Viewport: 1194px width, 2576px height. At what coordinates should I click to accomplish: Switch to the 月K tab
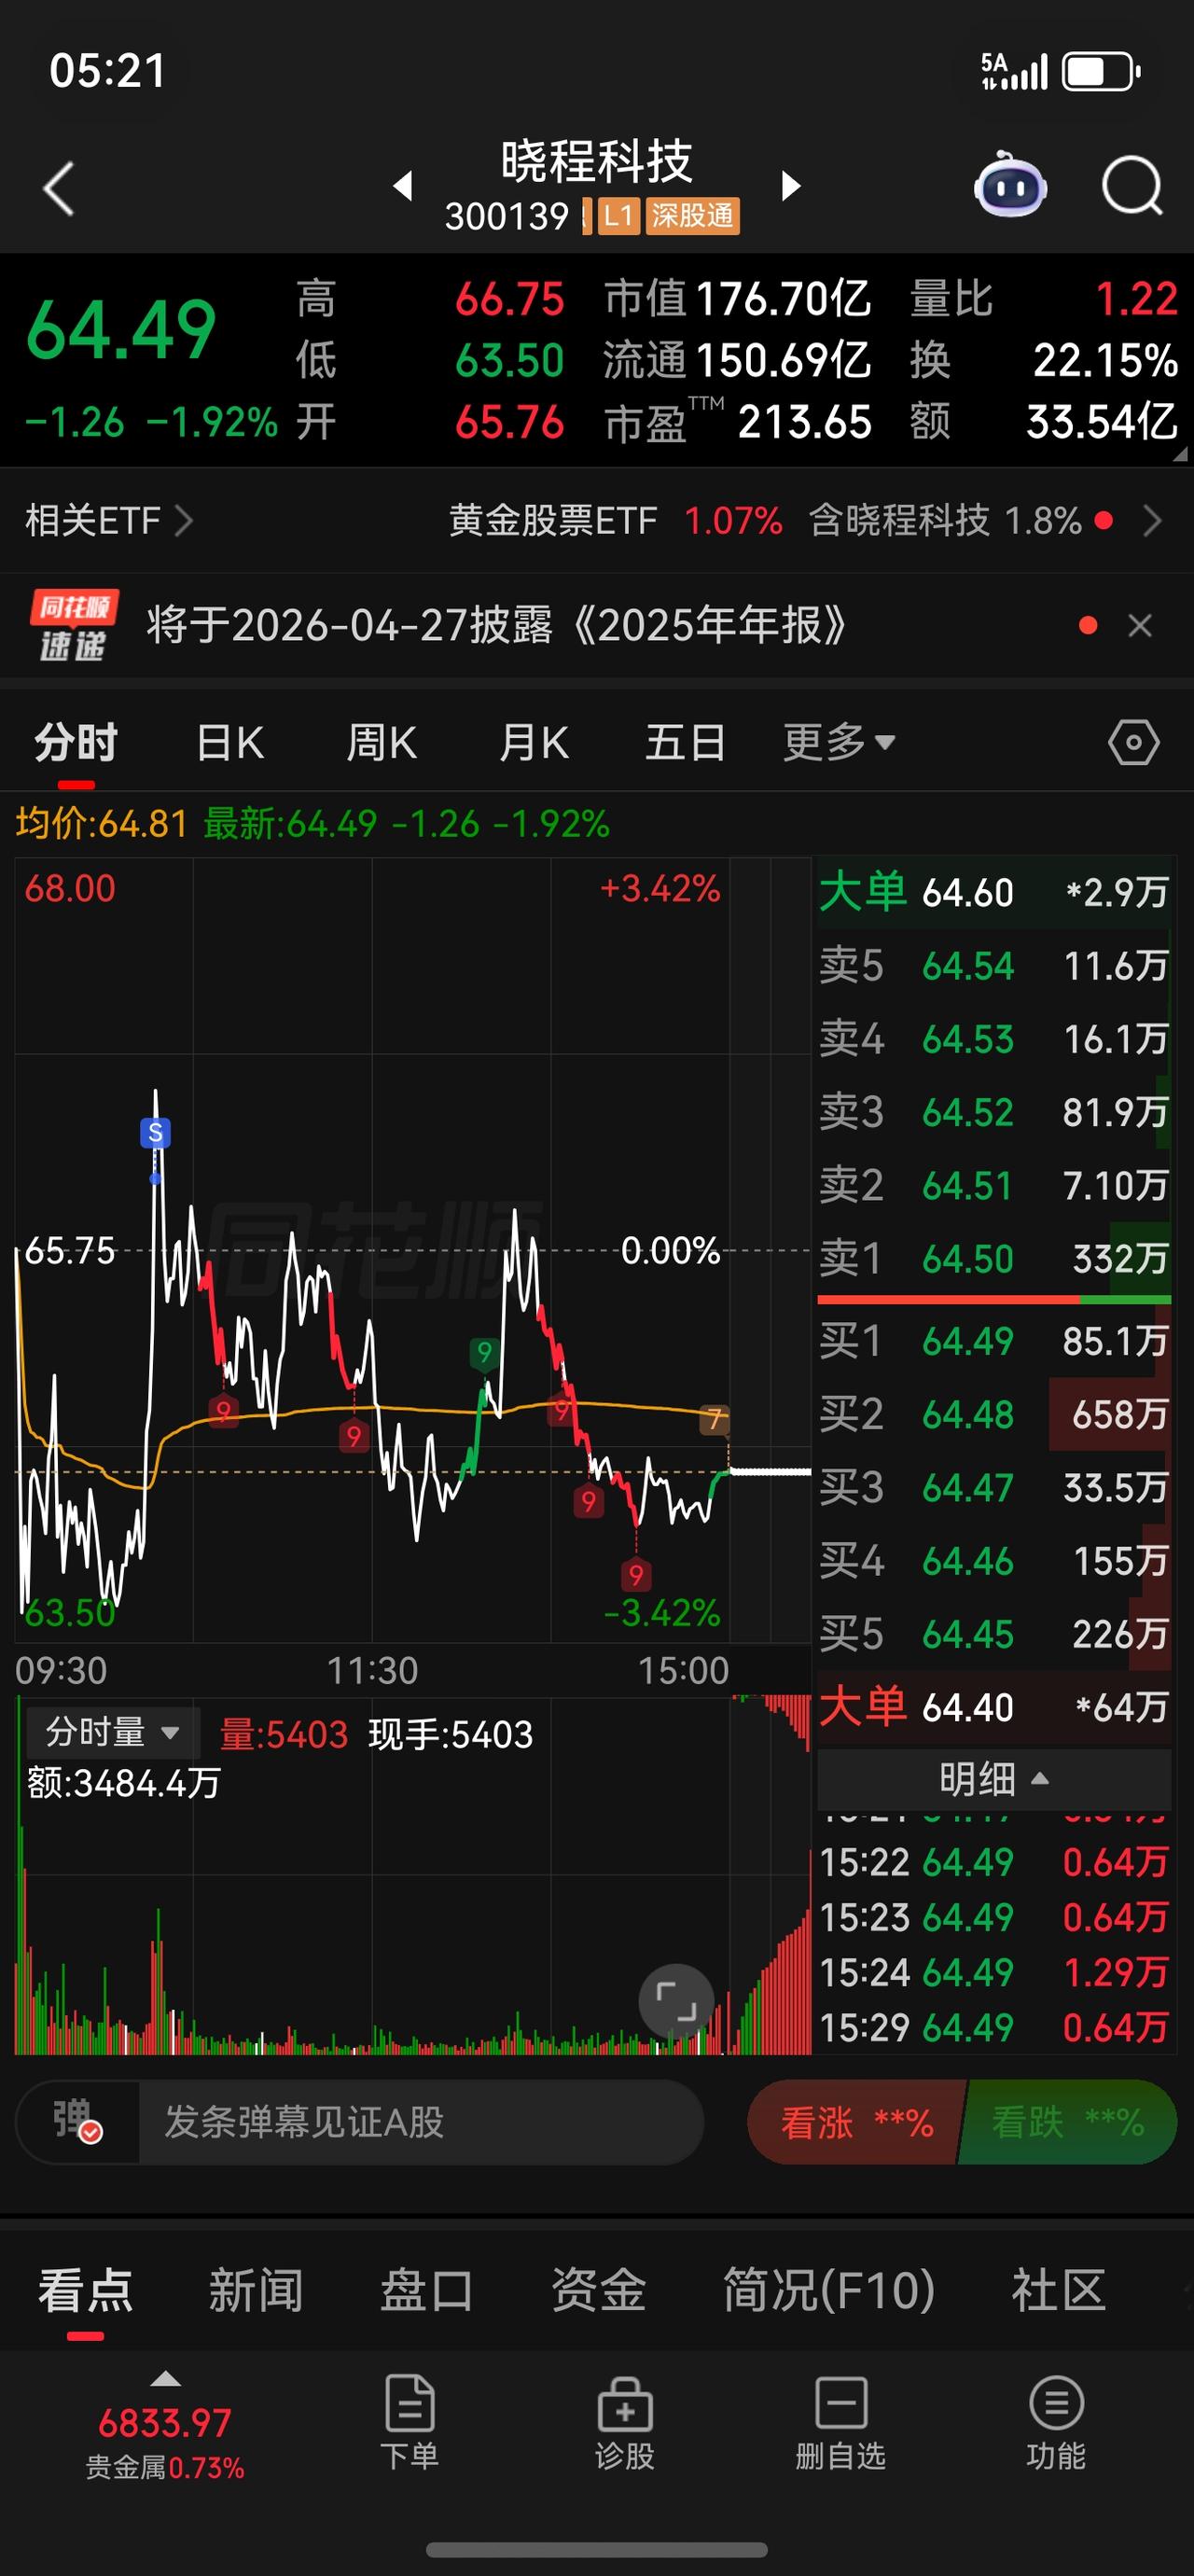(x=534, y=743)
